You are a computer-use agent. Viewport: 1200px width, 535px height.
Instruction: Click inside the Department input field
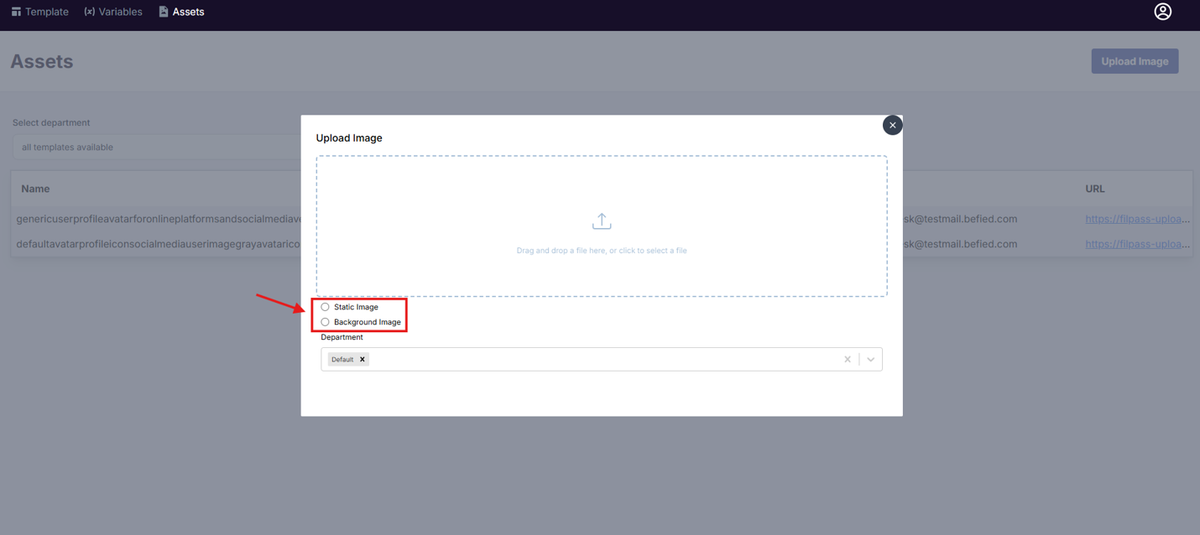pos(602,359)
